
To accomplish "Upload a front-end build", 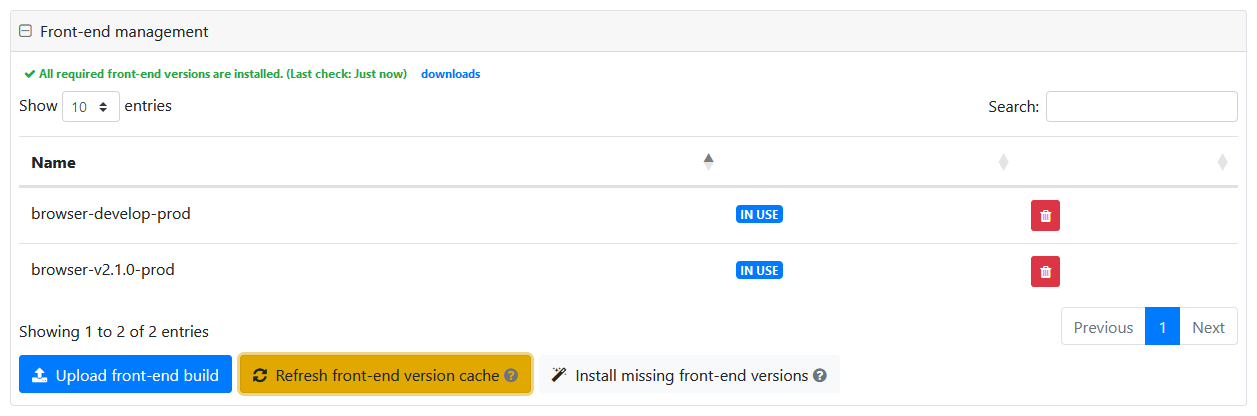I will [x=125, y=375].
